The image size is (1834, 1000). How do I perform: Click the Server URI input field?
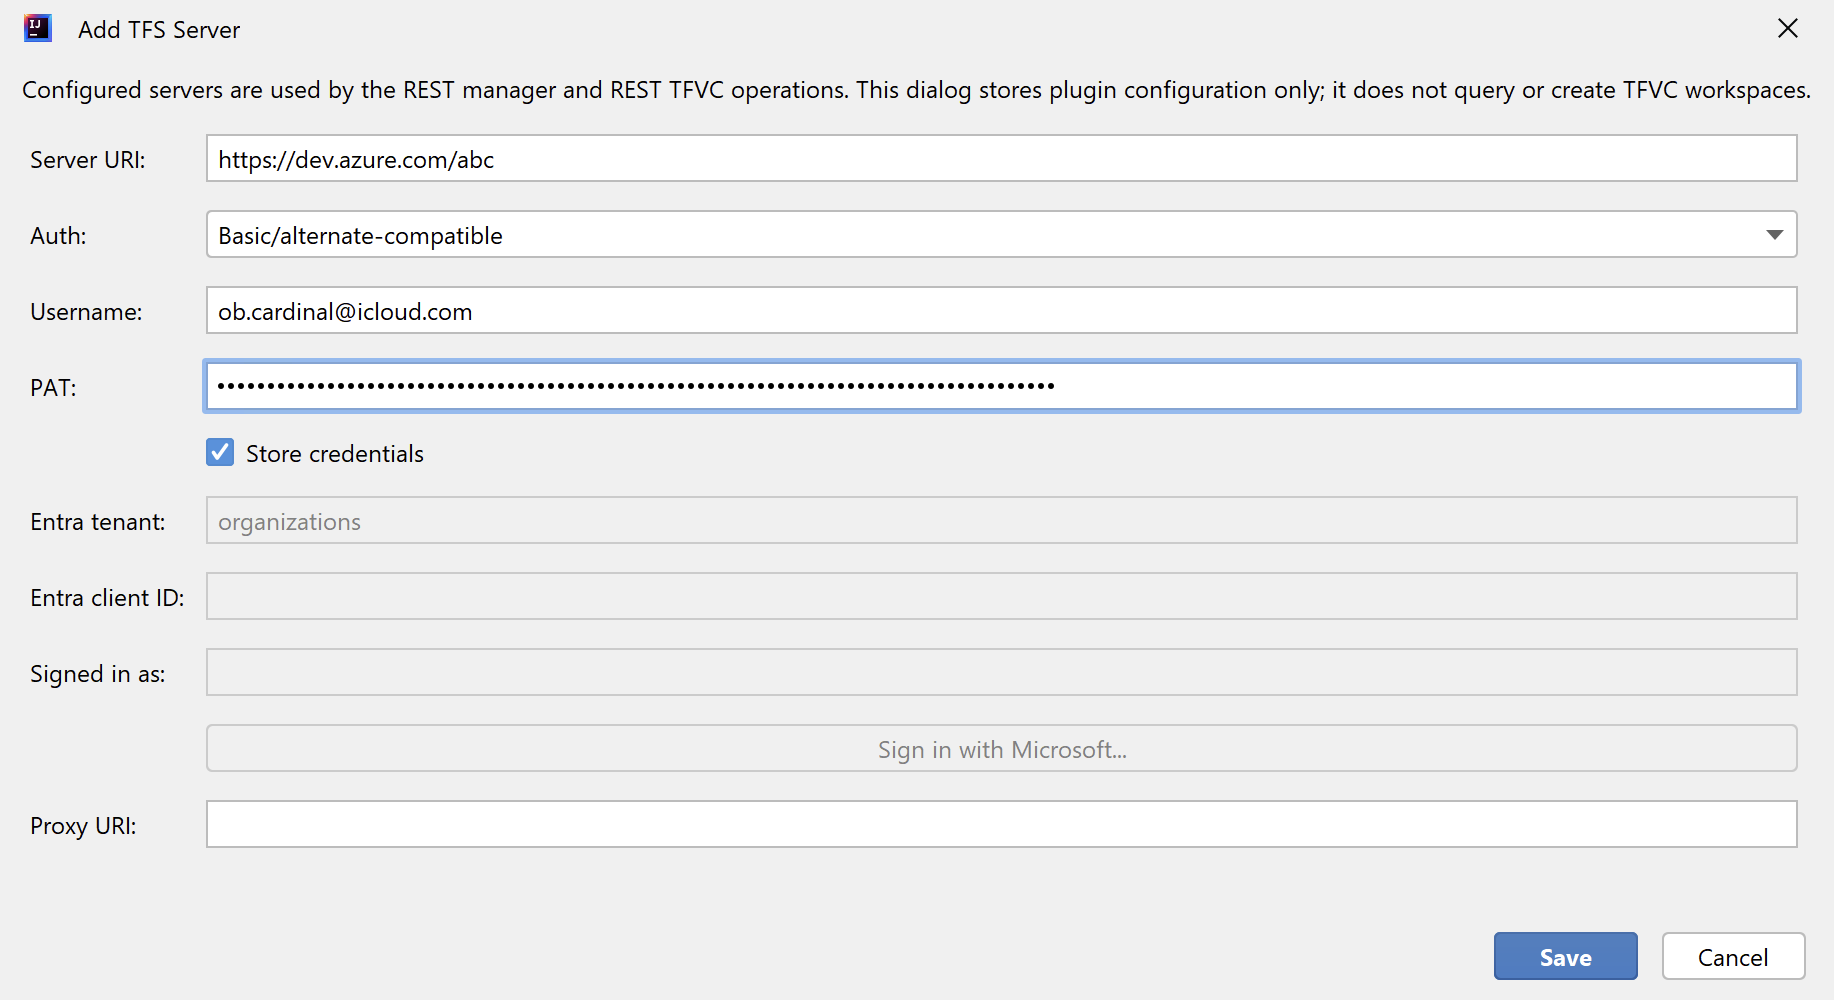click(x=1002, y=158)
